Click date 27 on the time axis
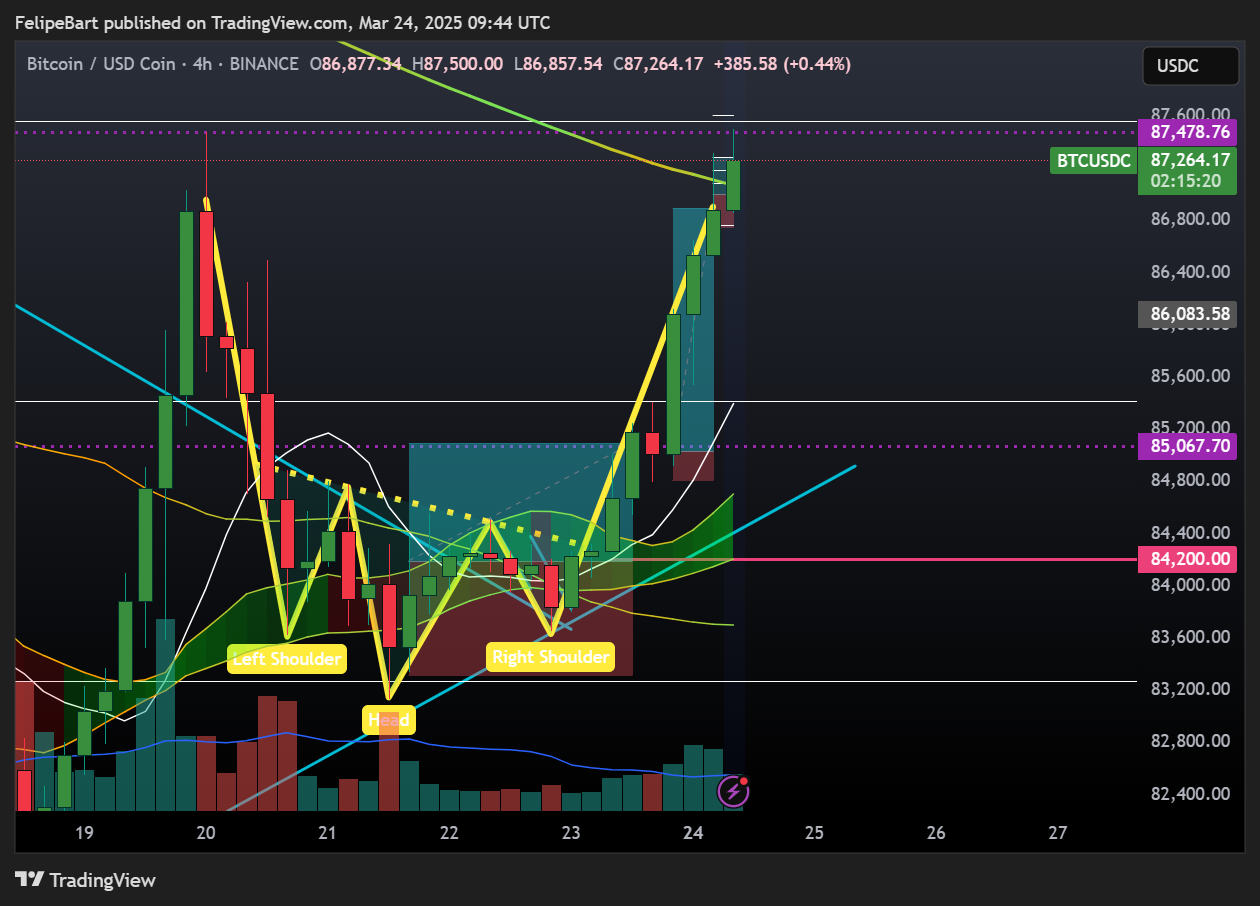 coord(1058,832)
